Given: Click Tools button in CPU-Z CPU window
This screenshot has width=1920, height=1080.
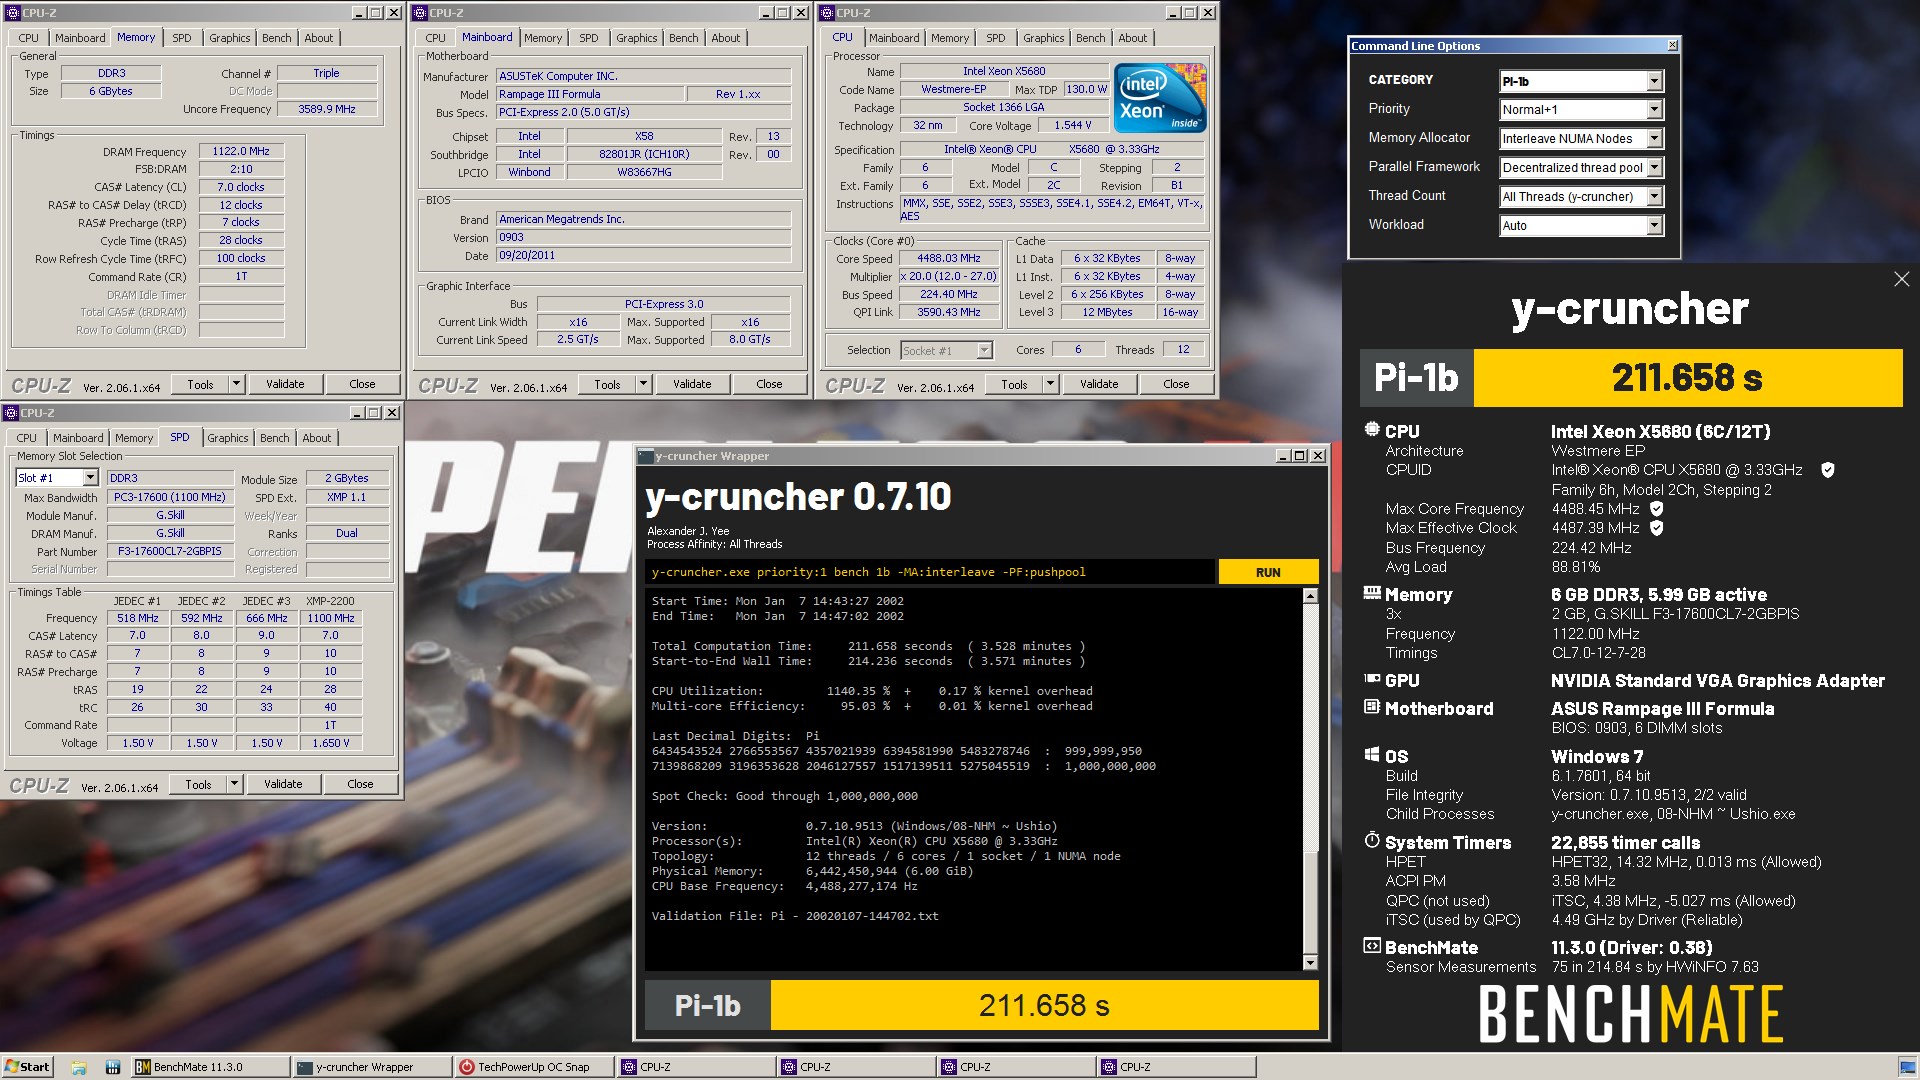Looking at the screenshot, I should [1014, 384].
